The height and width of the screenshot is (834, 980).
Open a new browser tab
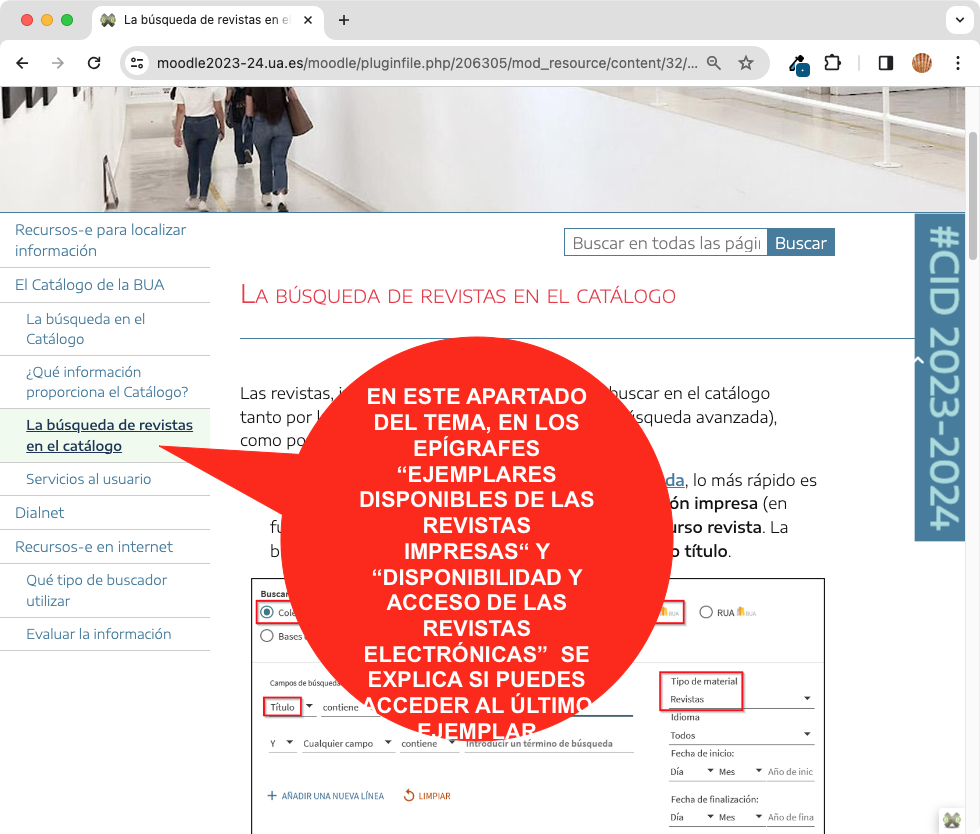(x=344, y=20)
